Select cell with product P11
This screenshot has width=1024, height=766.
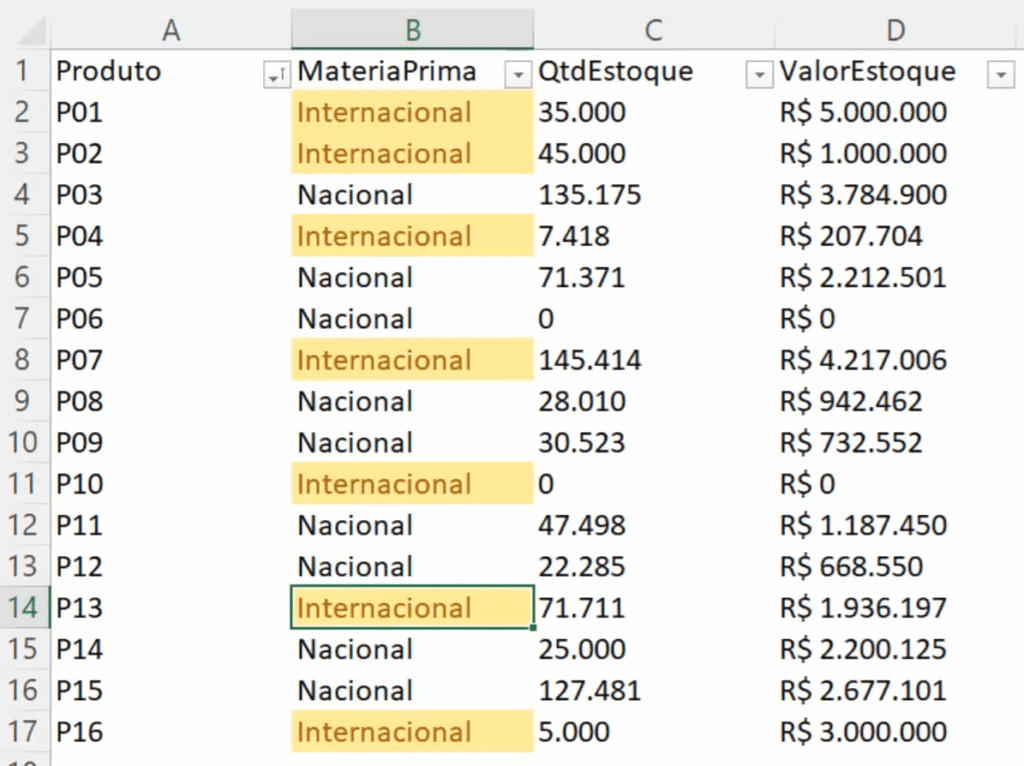pyautogui.click(x=171, y=525)
